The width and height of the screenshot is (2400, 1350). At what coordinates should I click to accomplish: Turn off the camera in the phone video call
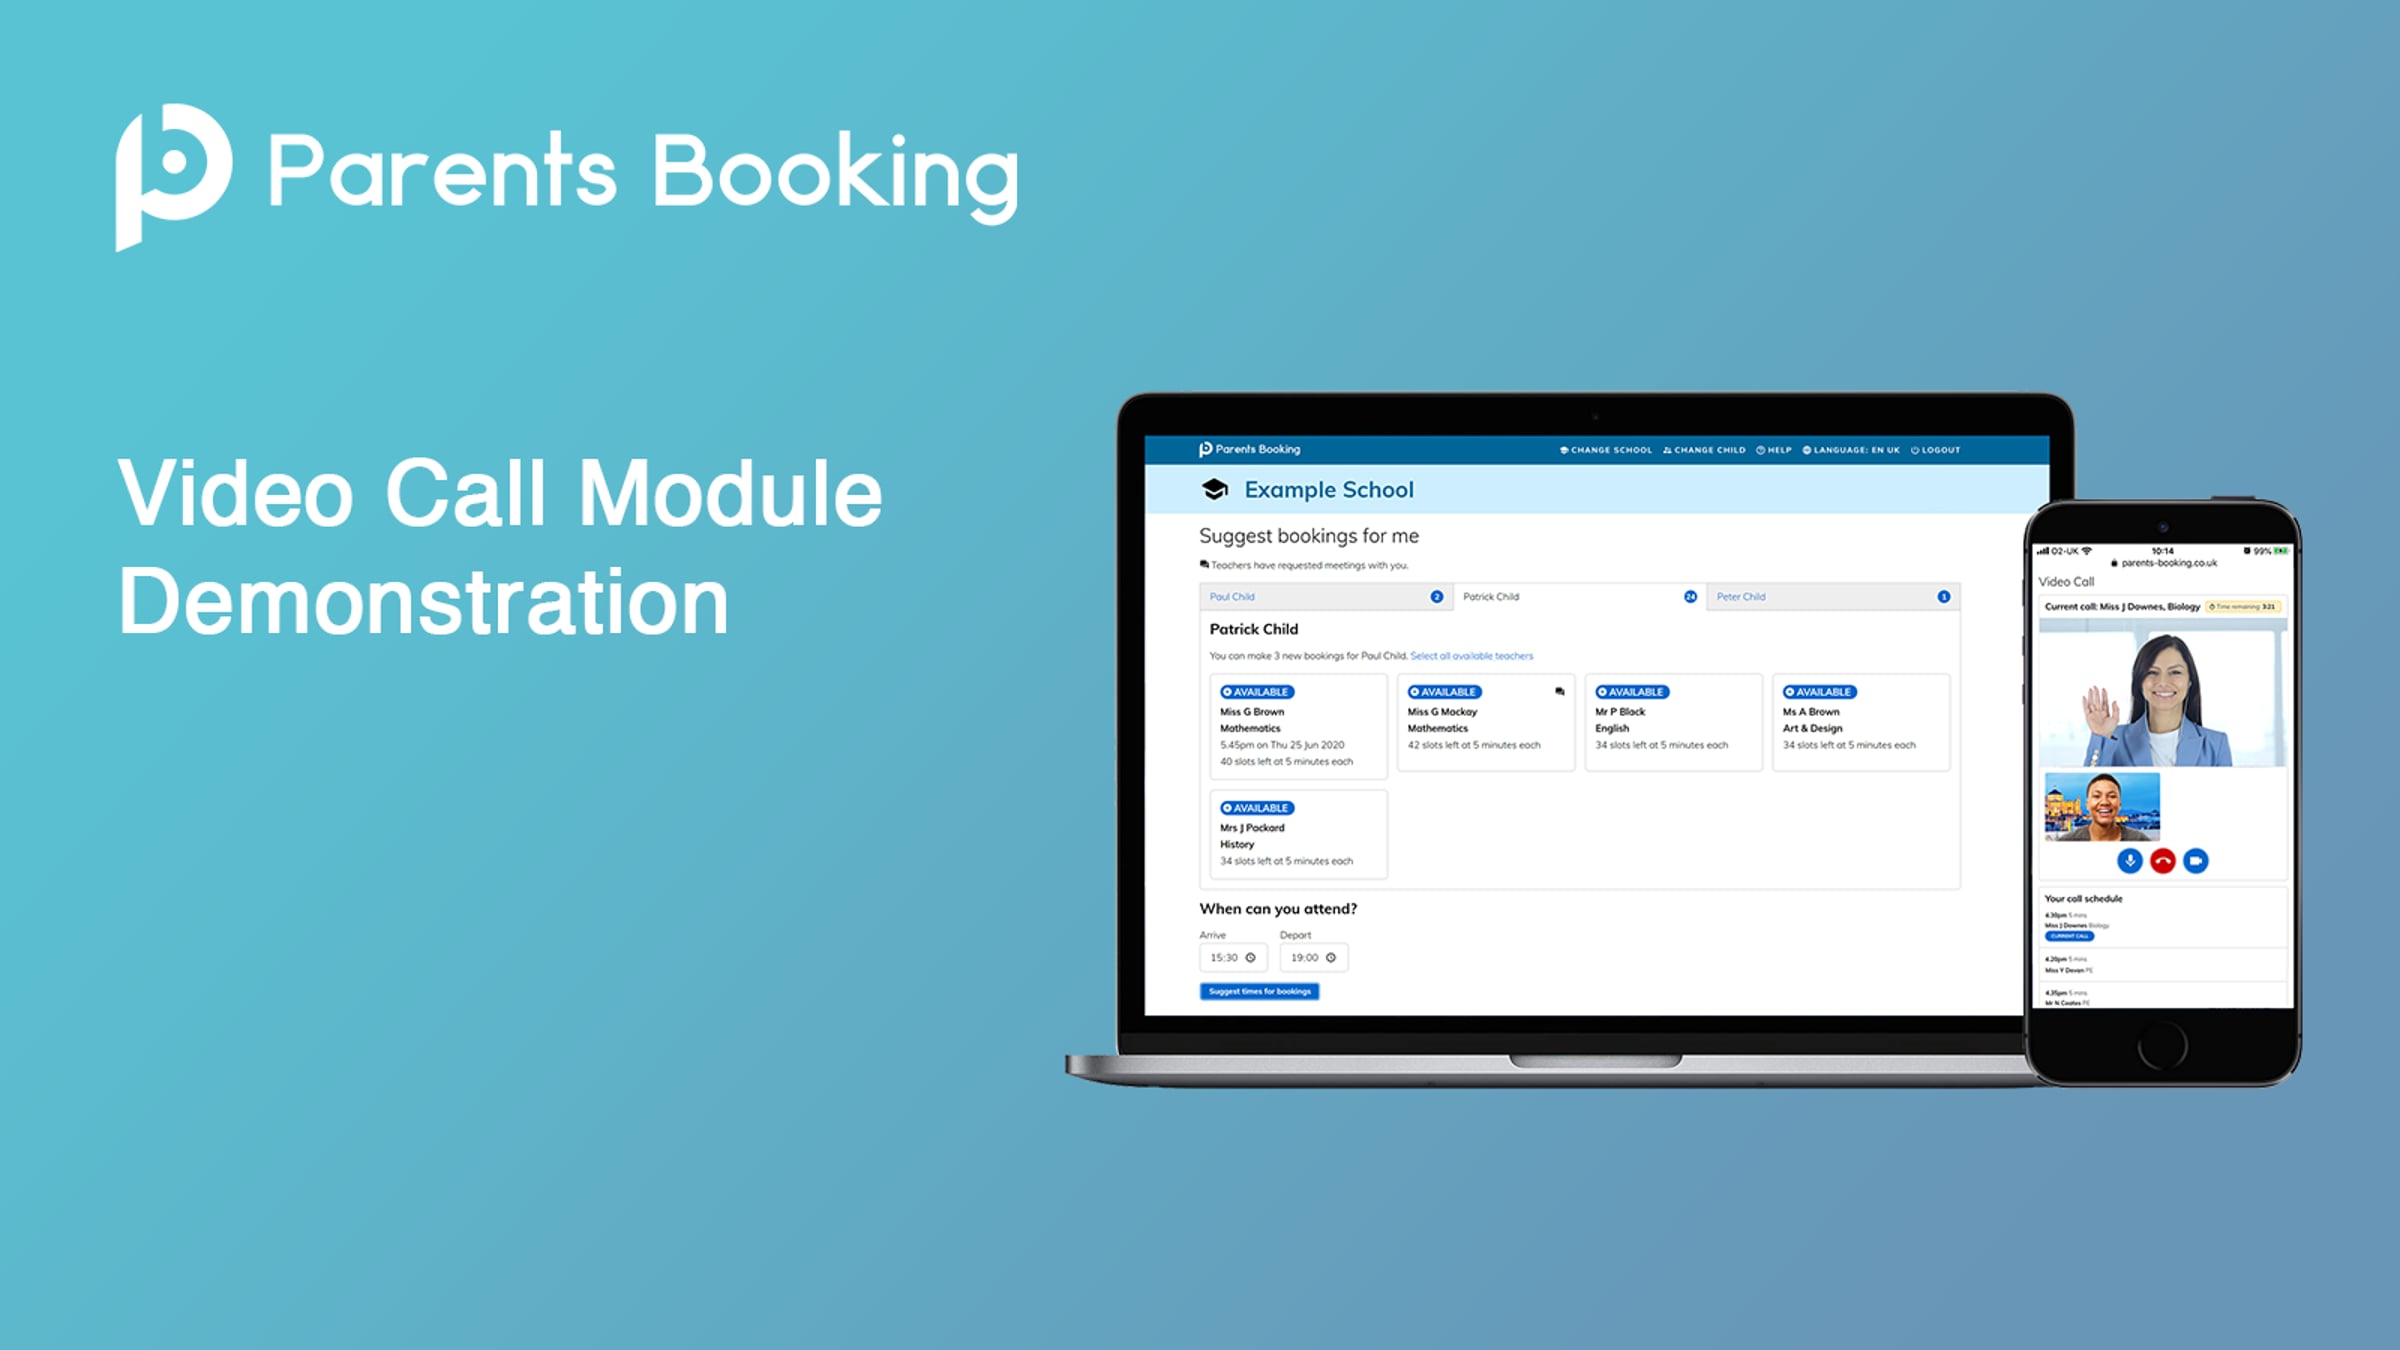2195,860
